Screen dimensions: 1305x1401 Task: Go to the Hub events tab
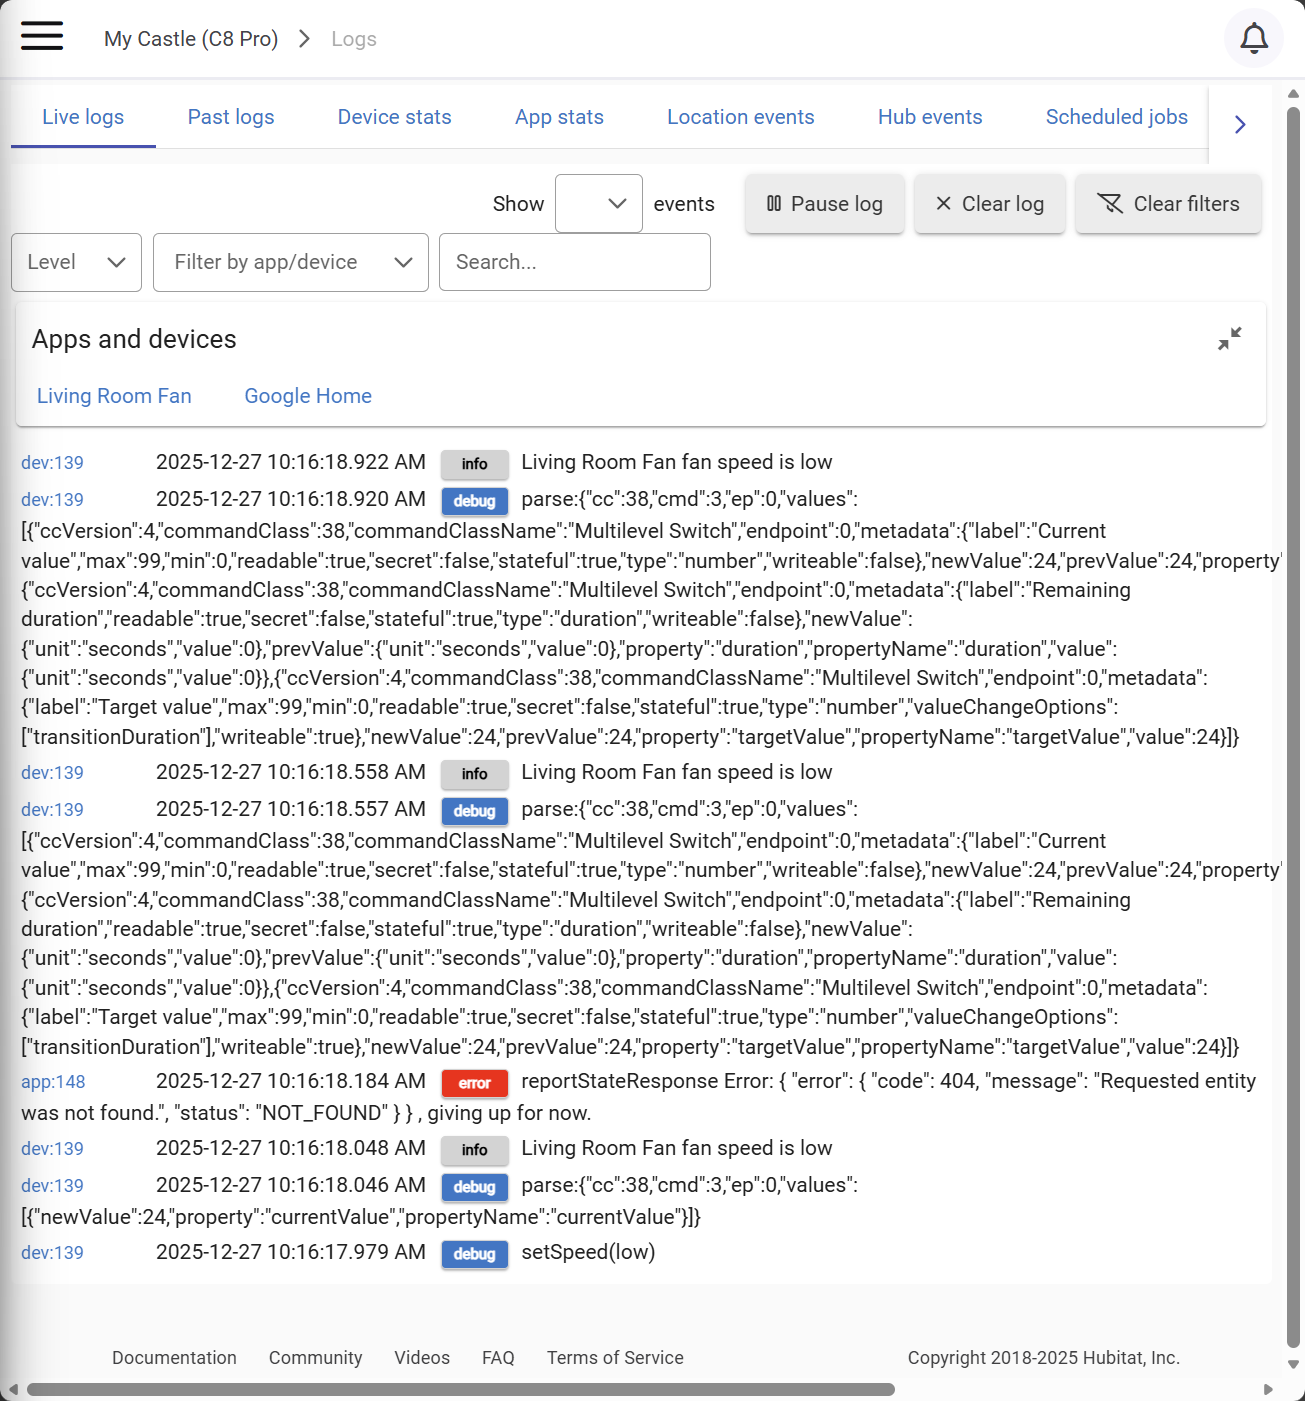pos(929,117)
